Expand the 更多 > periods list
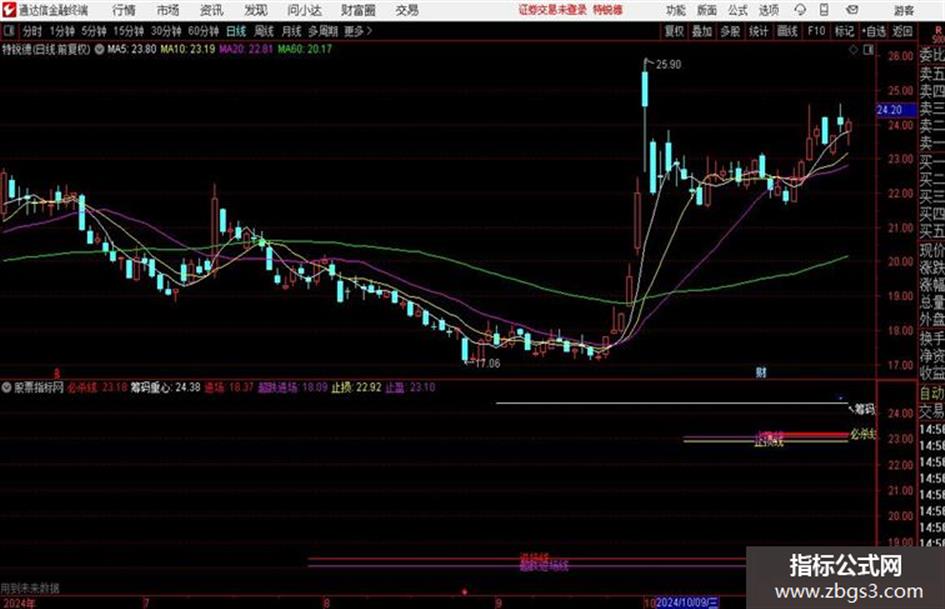The image size is (945, 609). point(358,31)
